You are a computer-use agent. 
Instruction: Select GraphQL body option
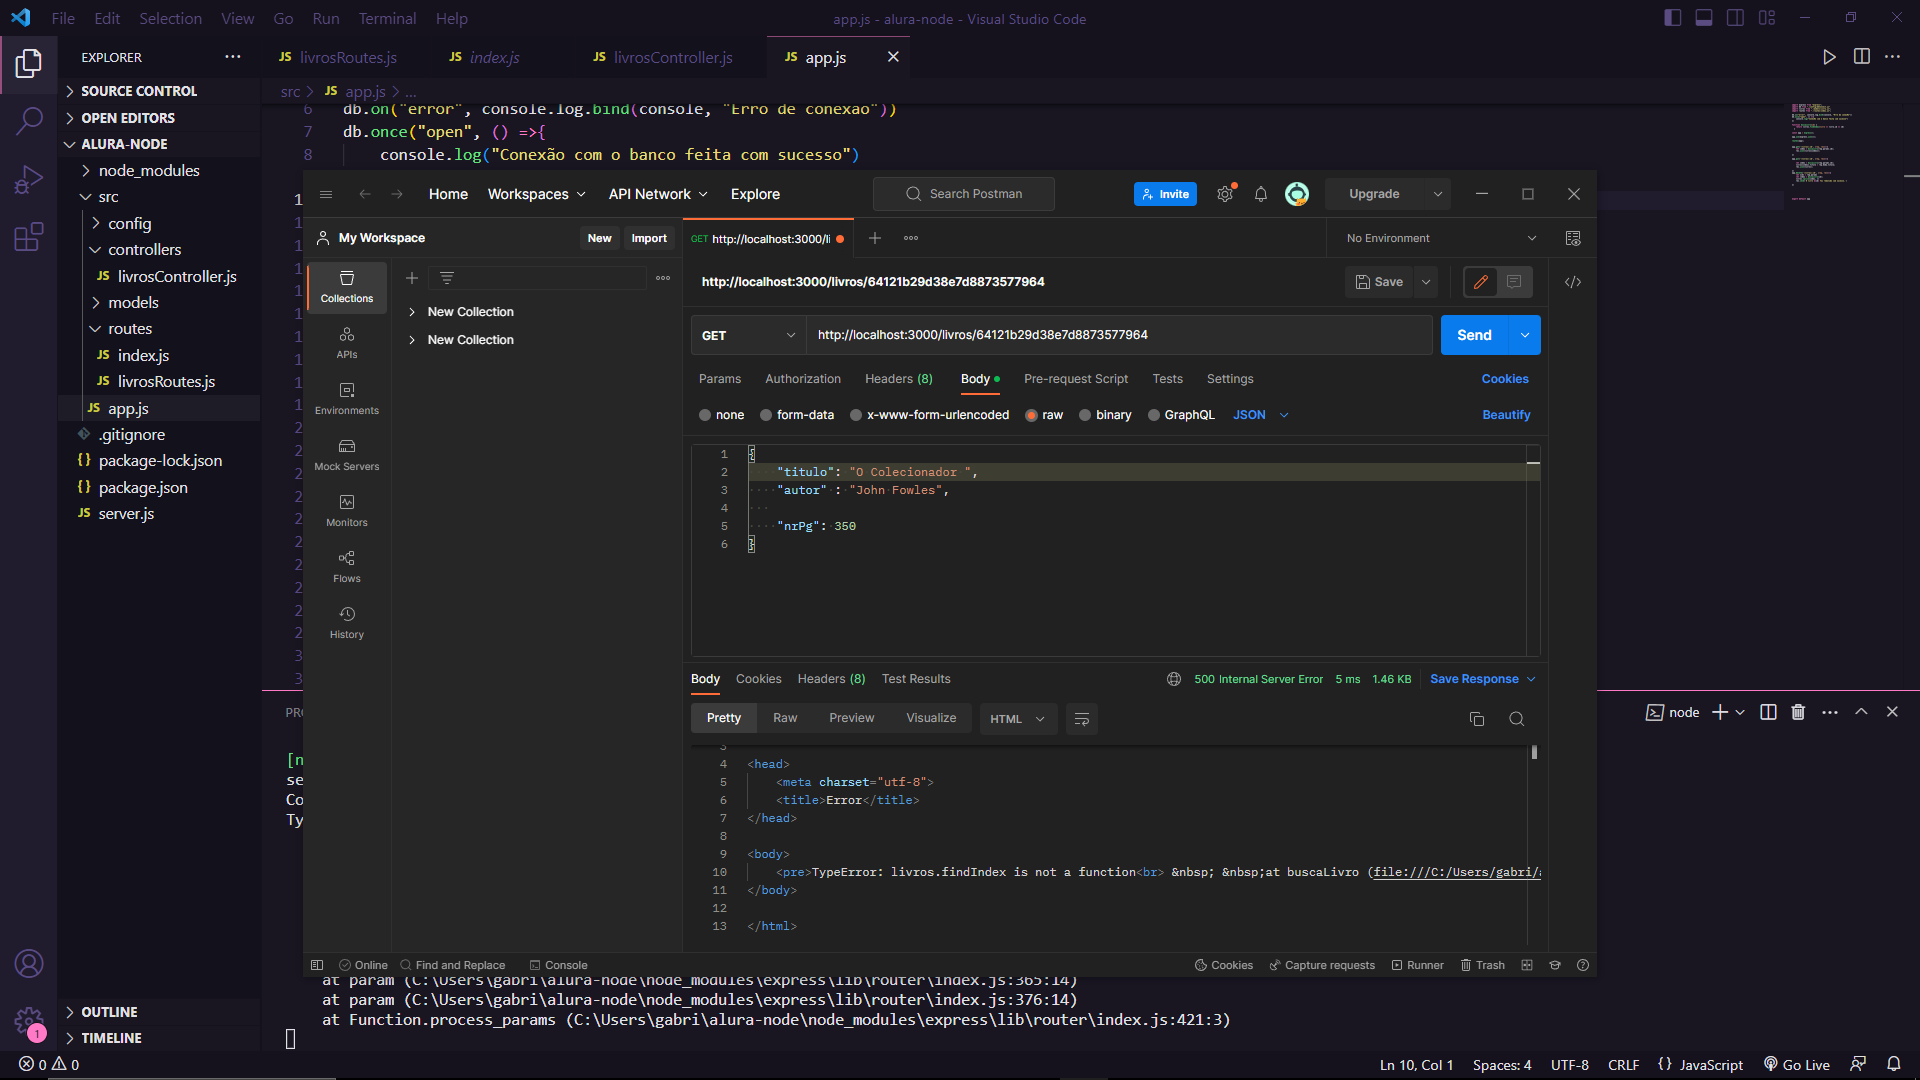(x=1154, y=415)
